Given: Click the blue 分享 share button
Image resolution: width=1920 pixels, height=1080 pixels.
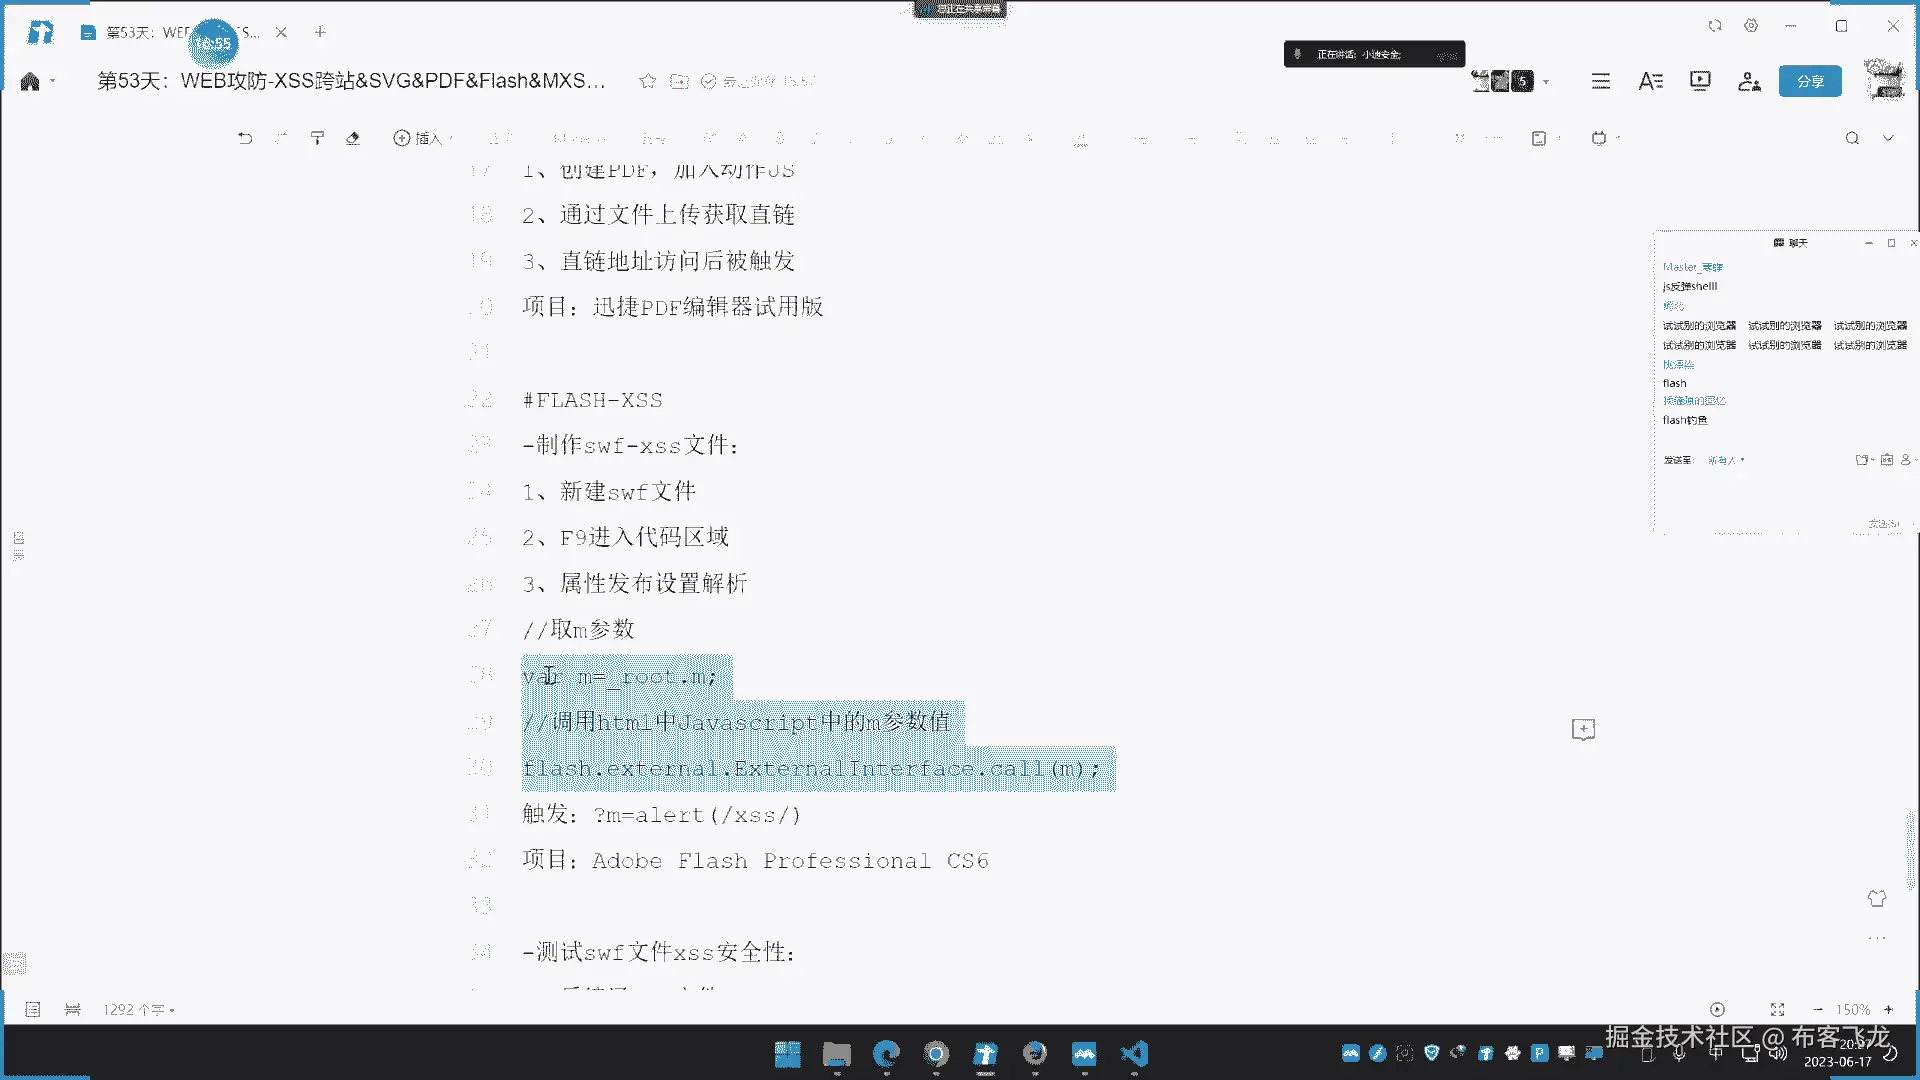Looking at the screenshot, I should [x=1810, y=81].
